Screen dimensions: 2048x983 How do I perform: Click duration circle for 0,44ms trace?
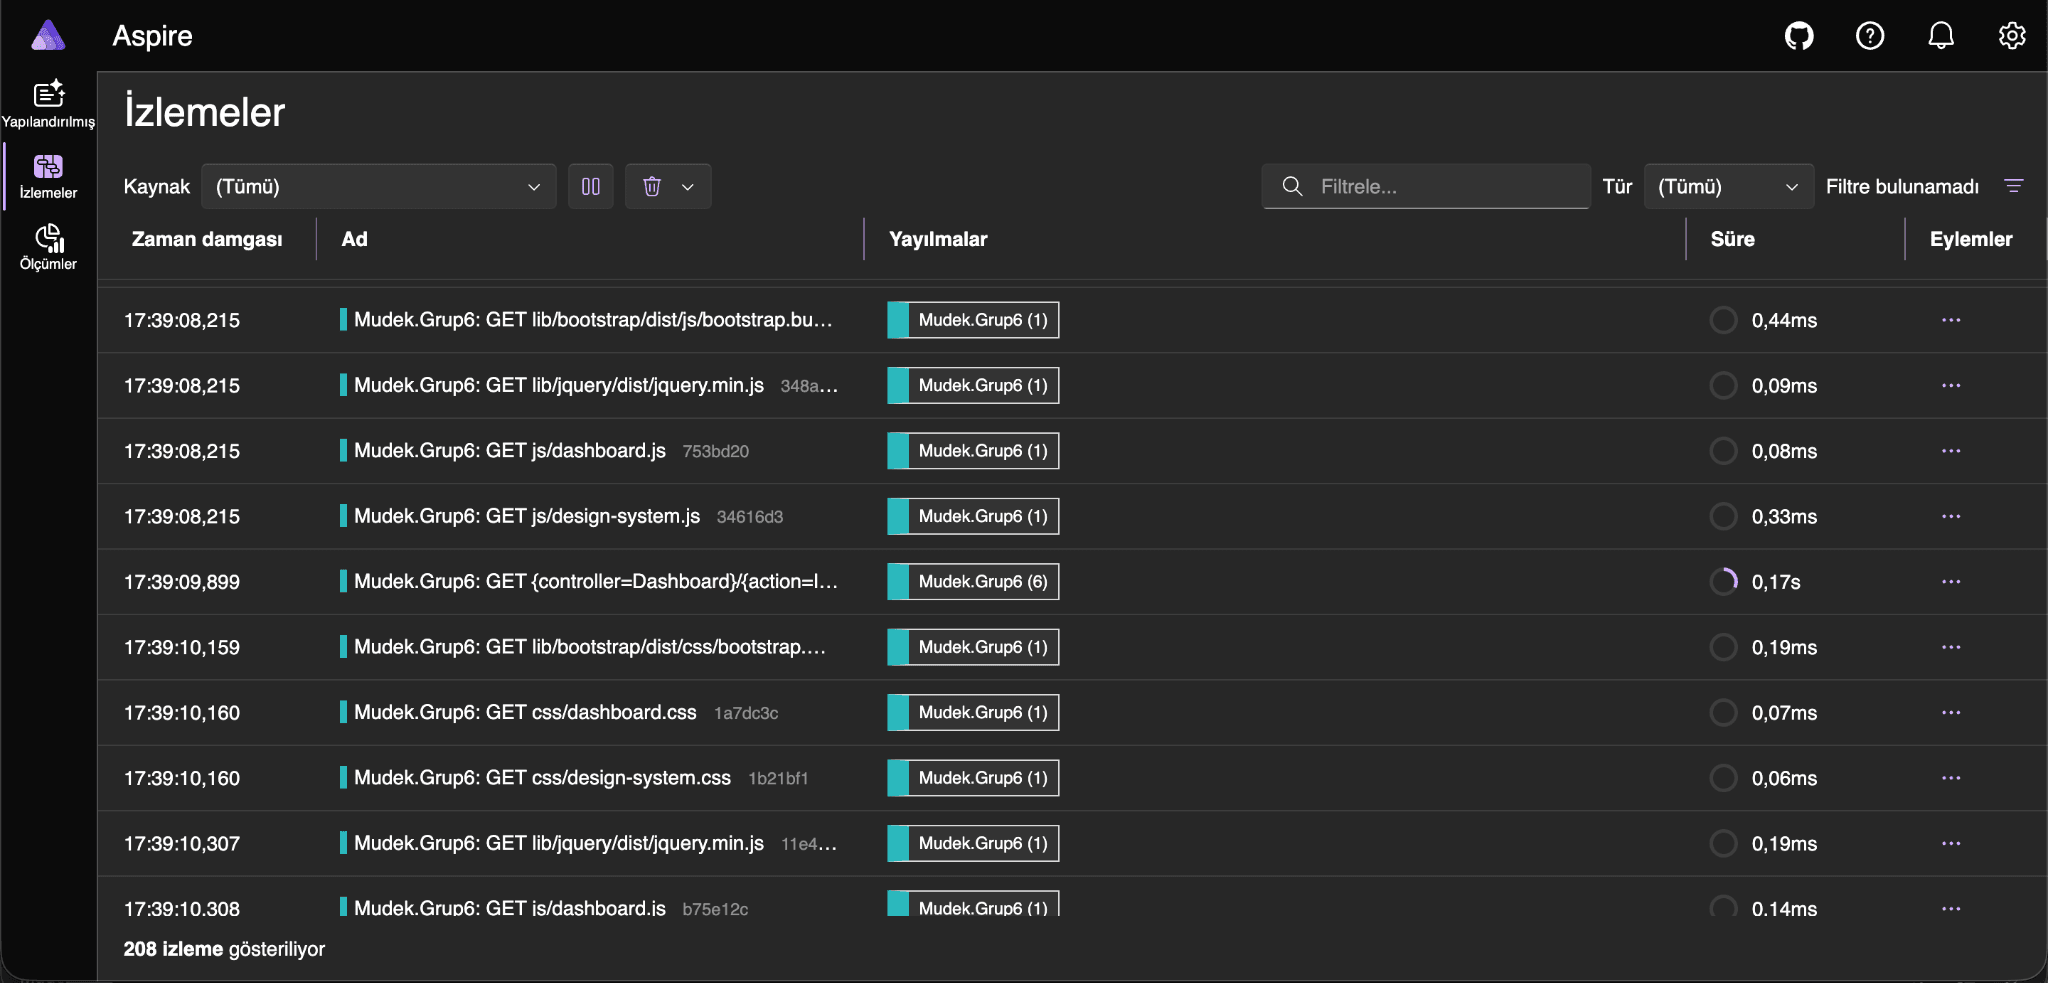tap(1723, 320)
